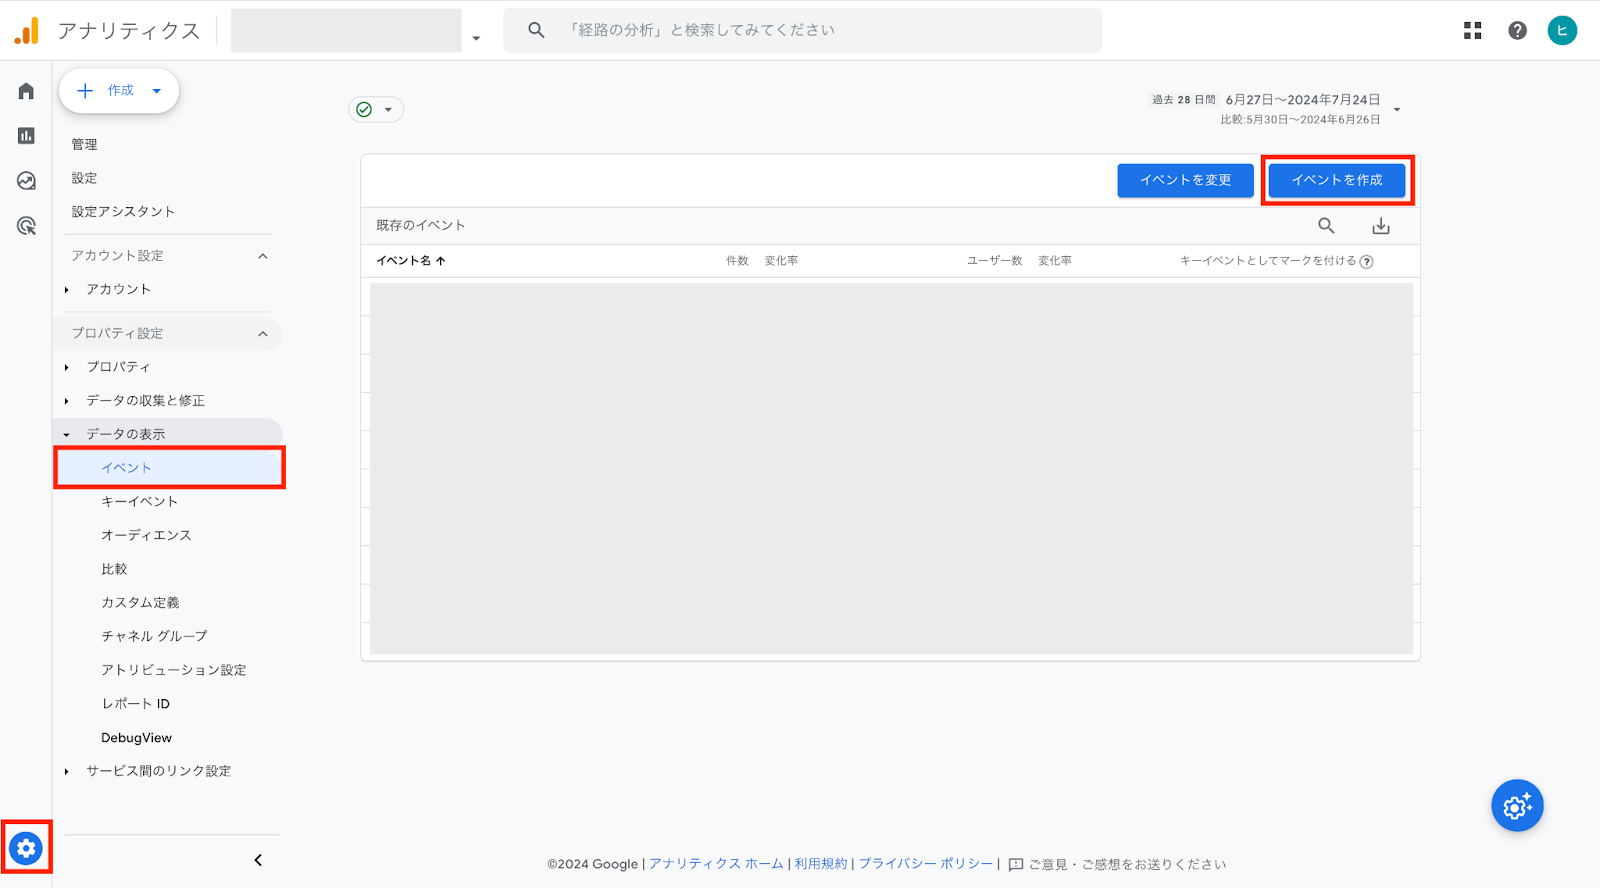This screenshot has height=888, width=1600.
Task: Select 設定 in the sidebar
Action: 84,178
